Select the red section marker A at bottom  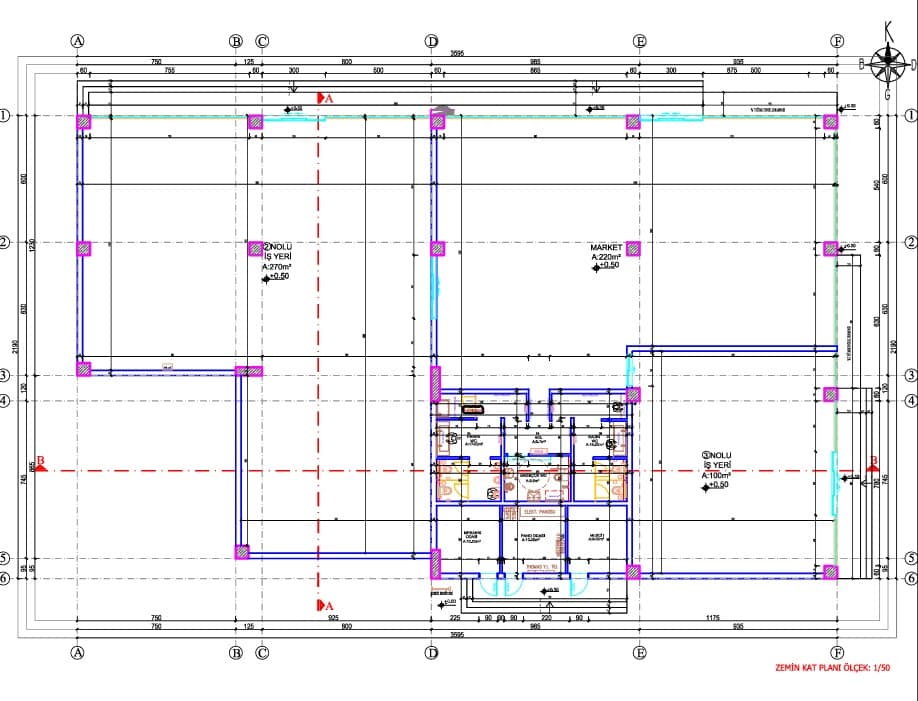point(323,605)
